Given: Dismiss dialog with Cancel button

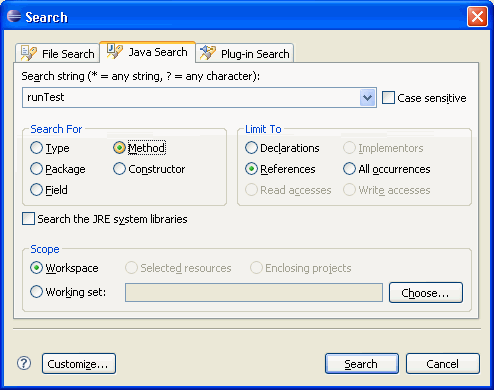Looking at the screenshot, I should (443, 364).
